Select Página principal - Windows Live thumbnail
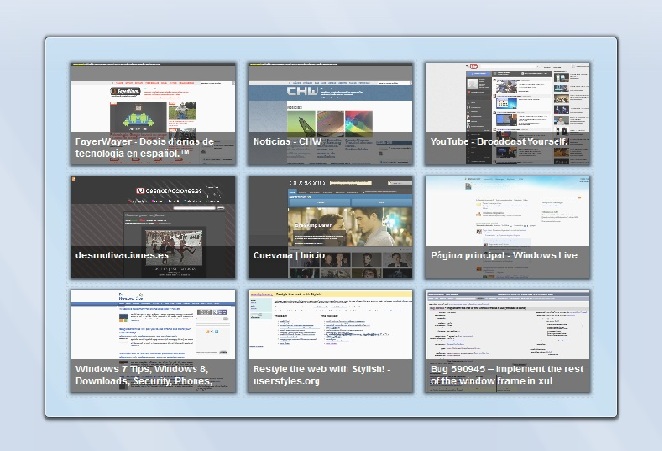This screenshot has height=451, width=662. click(507, 227)
